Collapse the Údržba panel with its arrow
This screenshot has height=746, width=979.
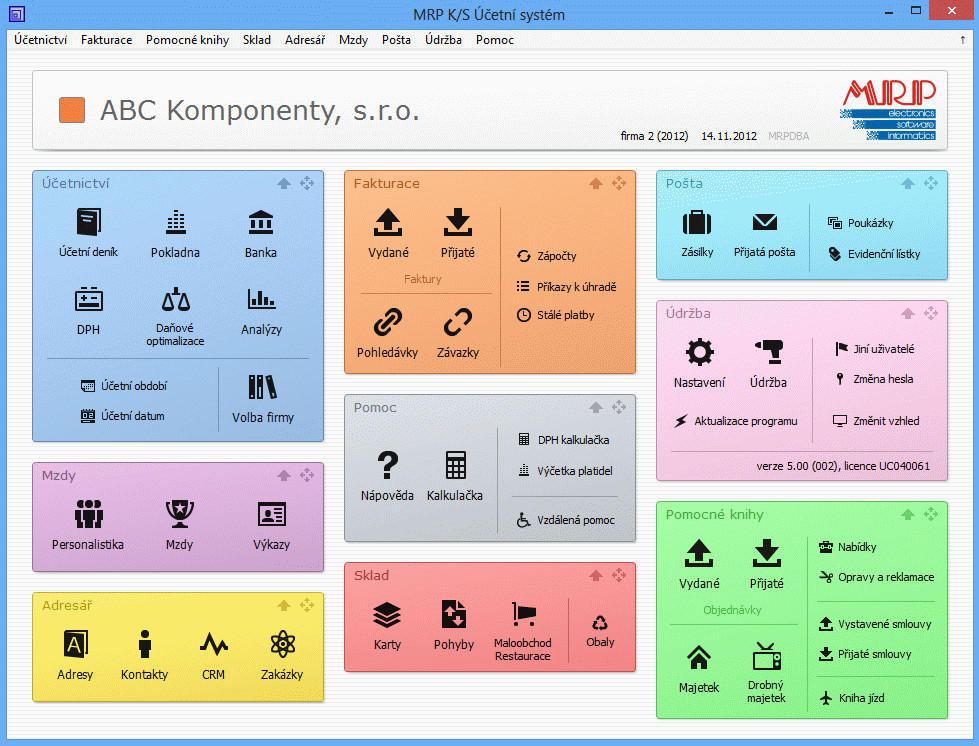[908, 313]
